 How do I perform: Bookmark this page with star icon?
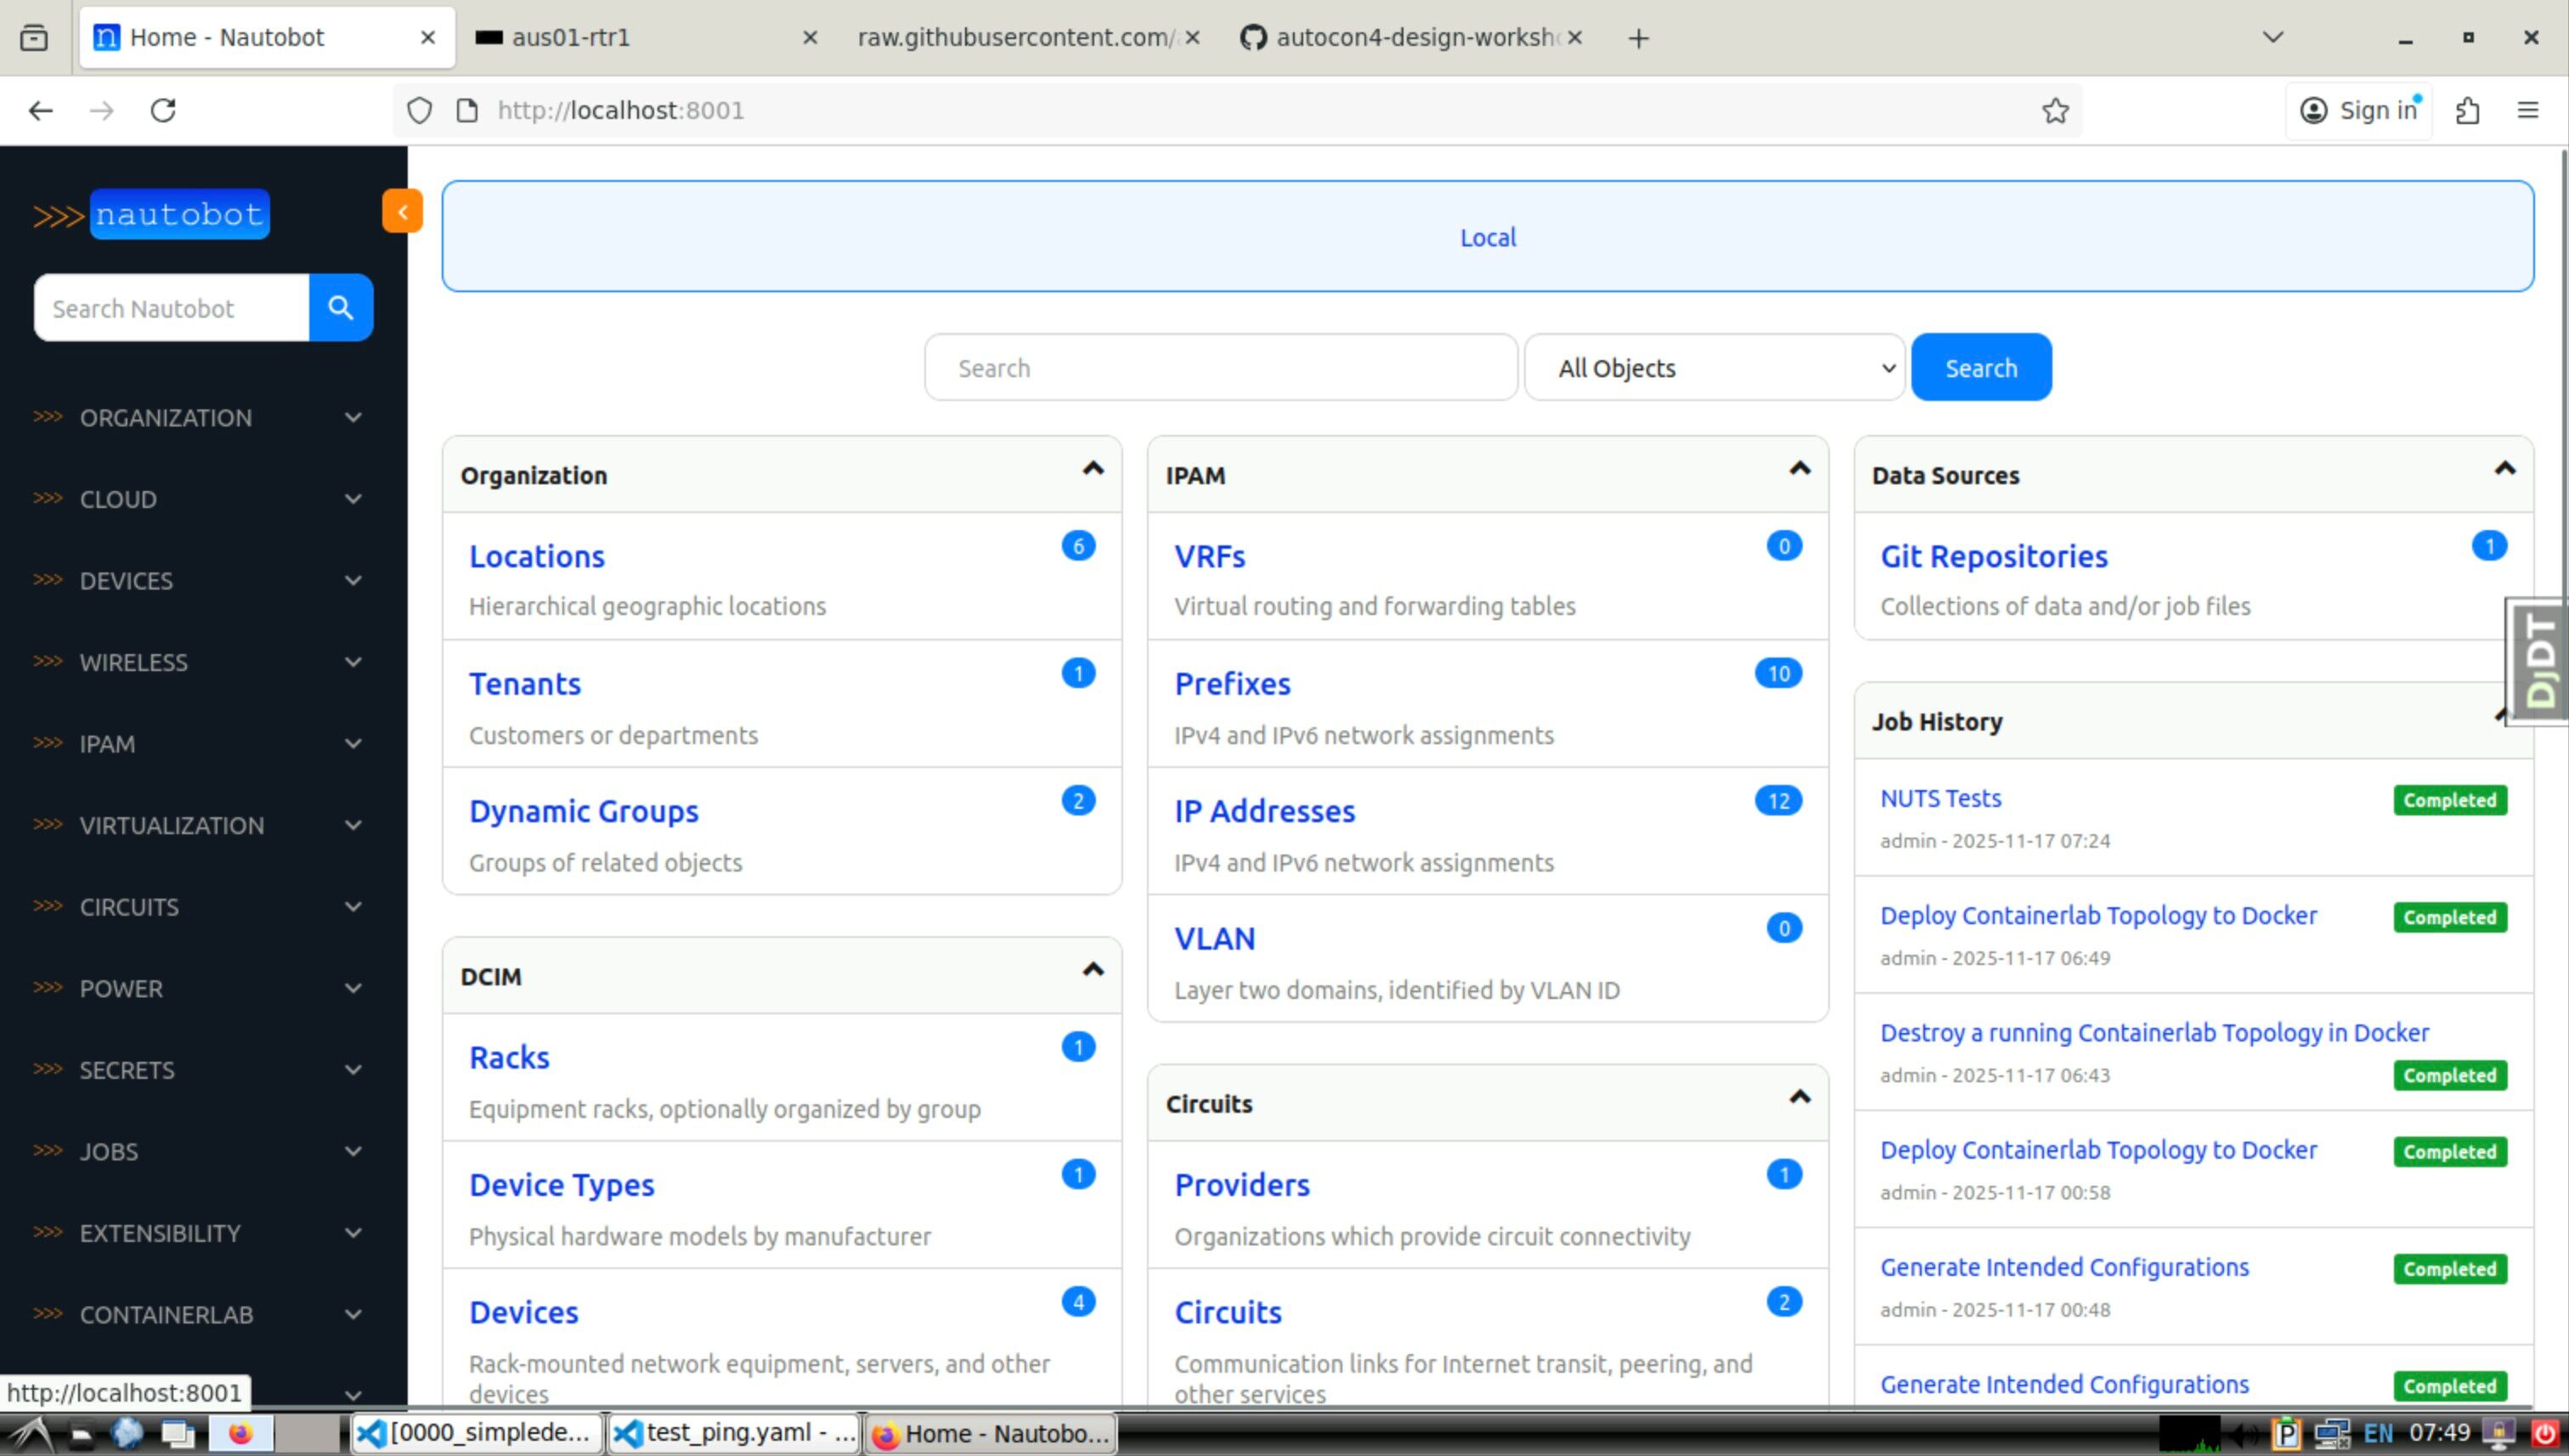[2055, 110]
